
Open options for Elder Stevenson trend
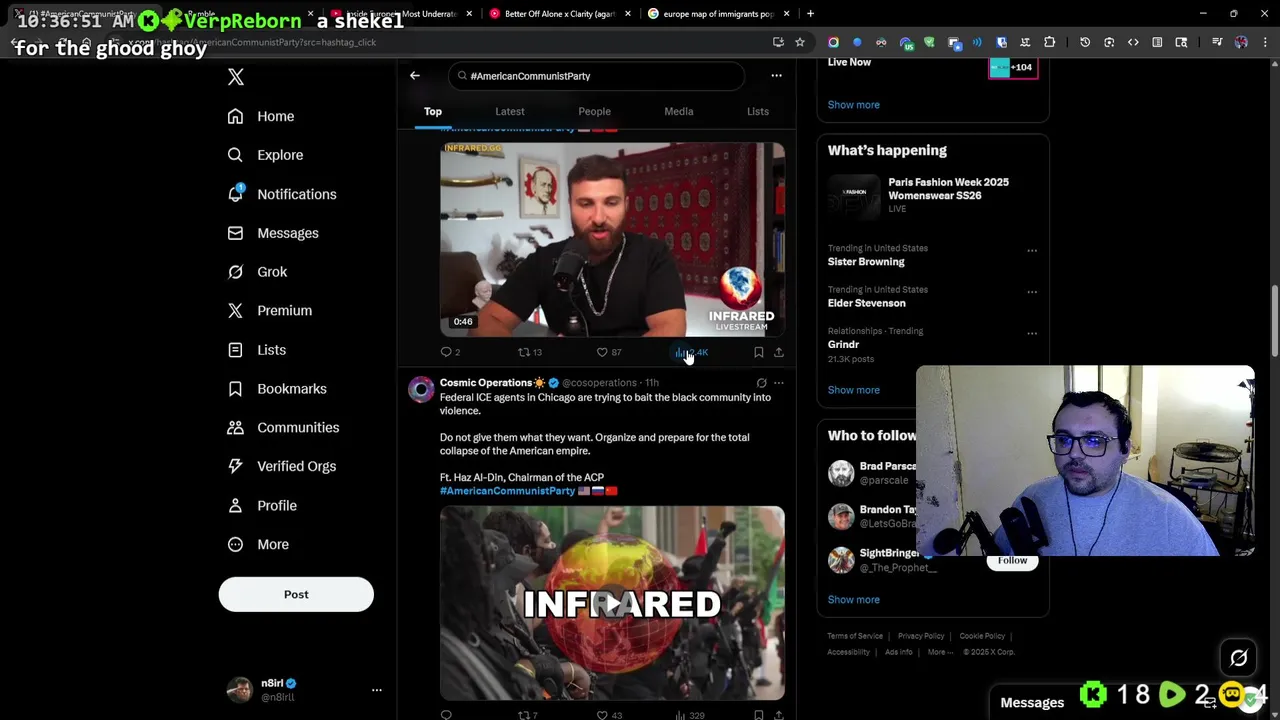(x=1032, y=292)
